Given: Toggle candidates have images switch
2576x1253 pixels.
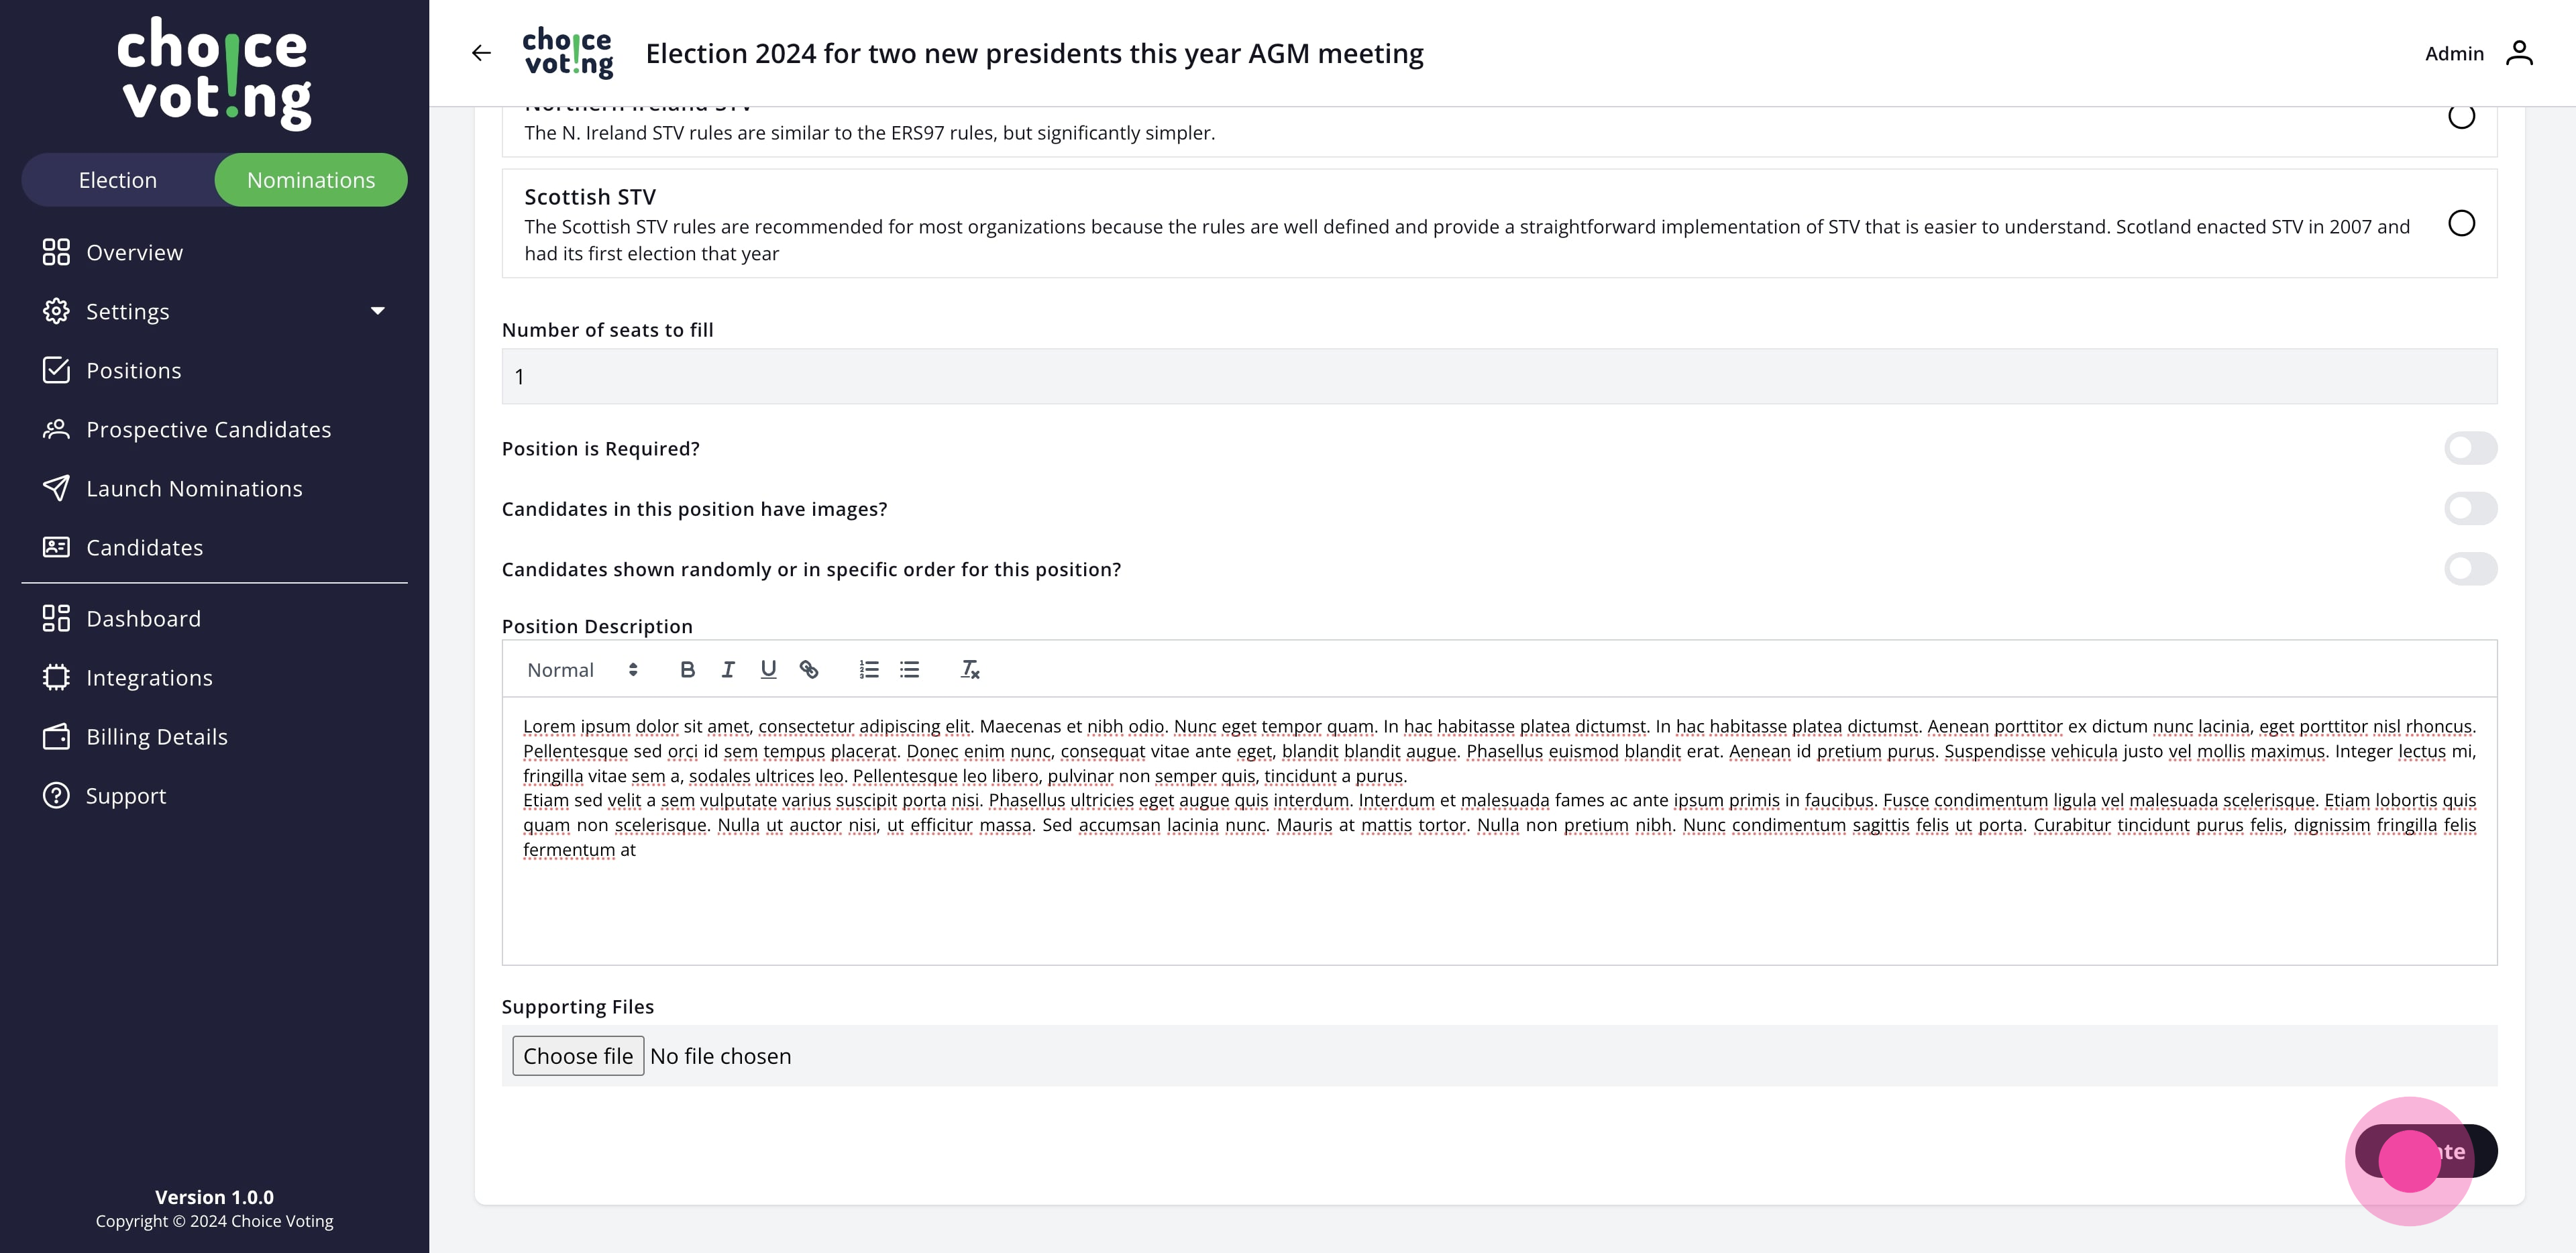Looking at the screenshot, I should pos(2470,509).
